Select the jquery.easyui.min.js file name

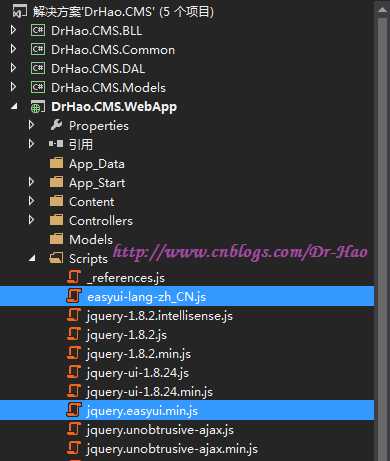pos(142,411)
